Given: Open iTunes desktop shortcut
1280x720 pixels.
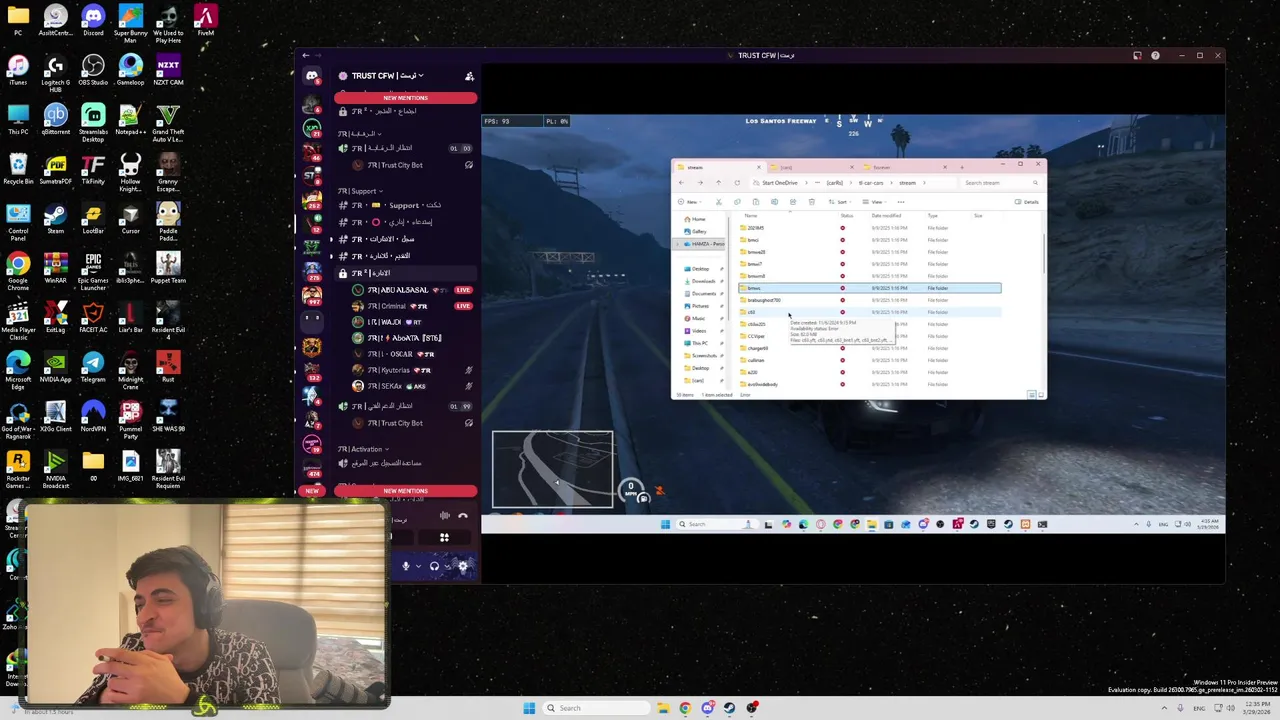Looking at the screenshot, I should click(x=18, y=71).
